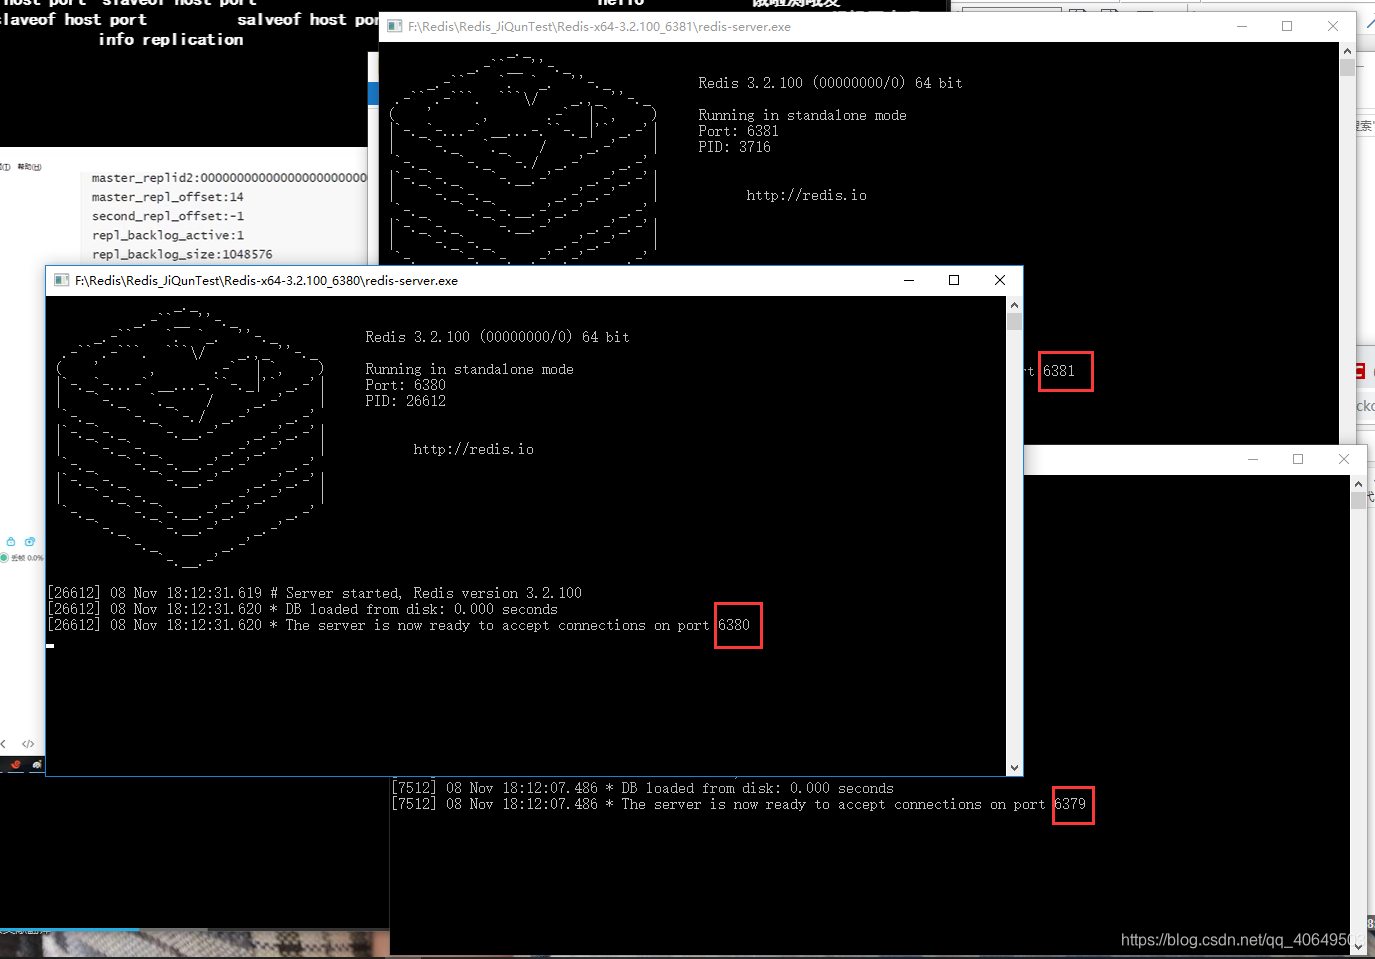Image resolution: width=1375 pixels, height=959 pixels.
Task: Click the 'Port: 6381' line
Action: [x=739, y=131]
